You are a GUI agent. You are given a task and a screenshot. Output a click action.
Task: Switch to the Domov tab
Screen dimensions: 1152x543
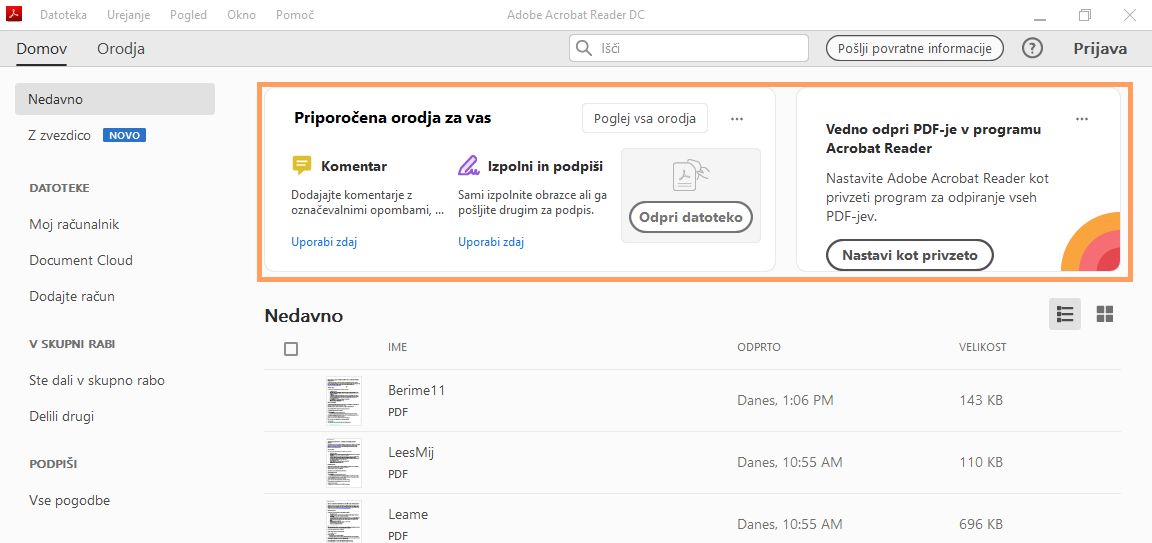coord(41,49)
